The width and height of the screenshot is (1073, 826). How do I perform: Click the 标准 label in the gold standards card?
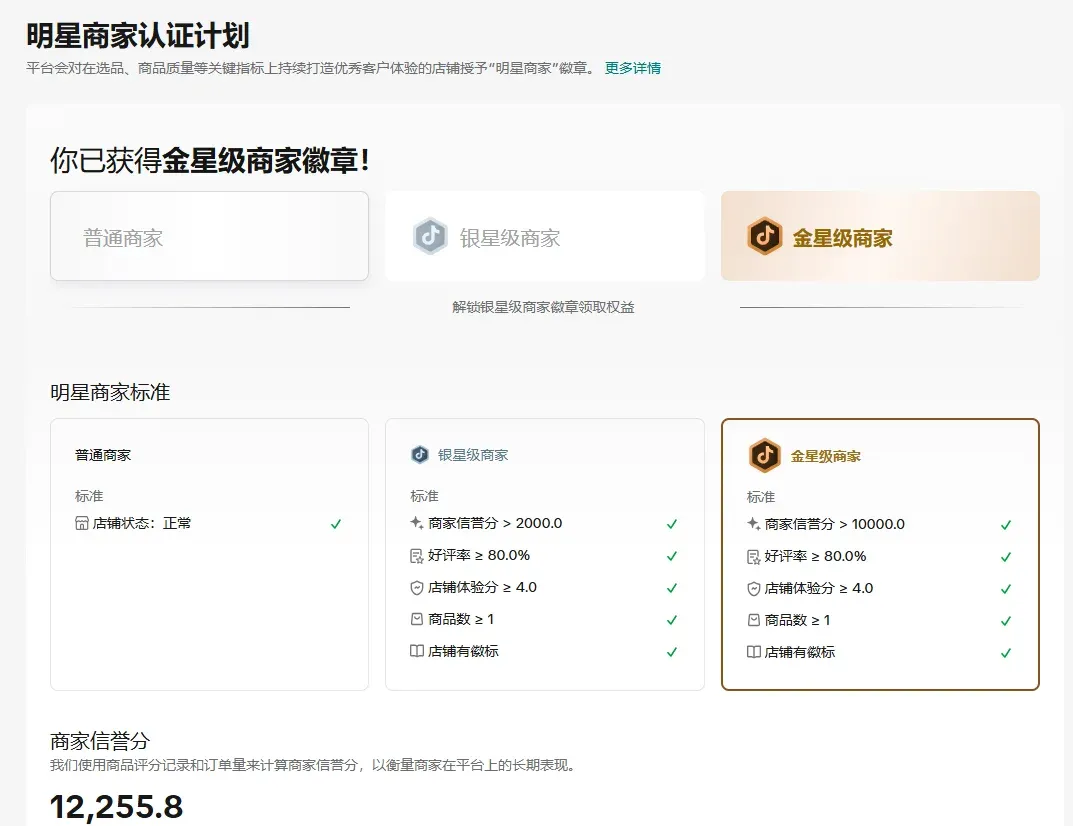coord(760,497)
